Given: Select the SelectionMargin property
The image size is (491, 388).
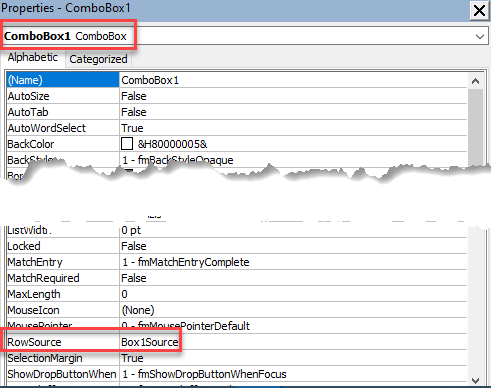Looking at the screenshot, I should tap(63, 358).
